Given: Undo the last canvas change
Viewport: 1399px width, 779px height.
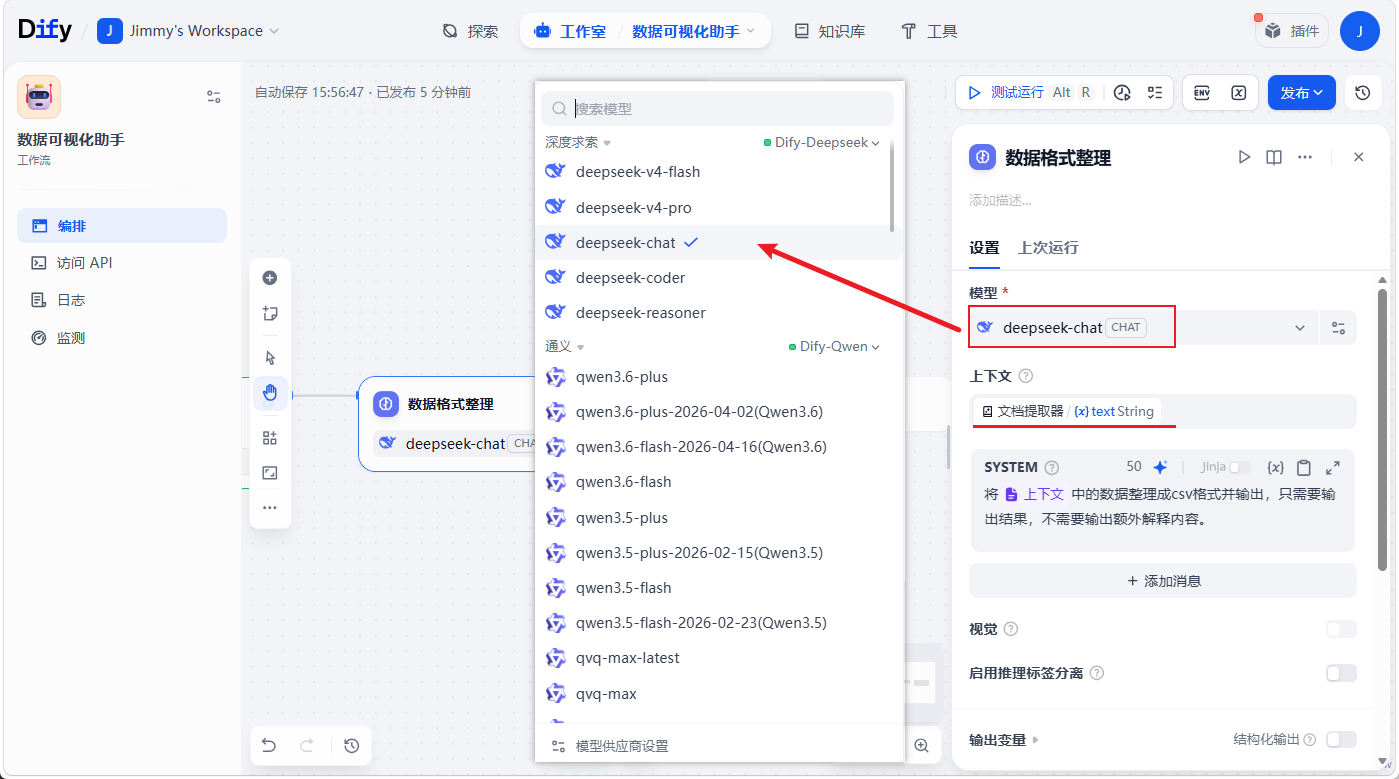Looking at the screenshot, I should 269,745.
